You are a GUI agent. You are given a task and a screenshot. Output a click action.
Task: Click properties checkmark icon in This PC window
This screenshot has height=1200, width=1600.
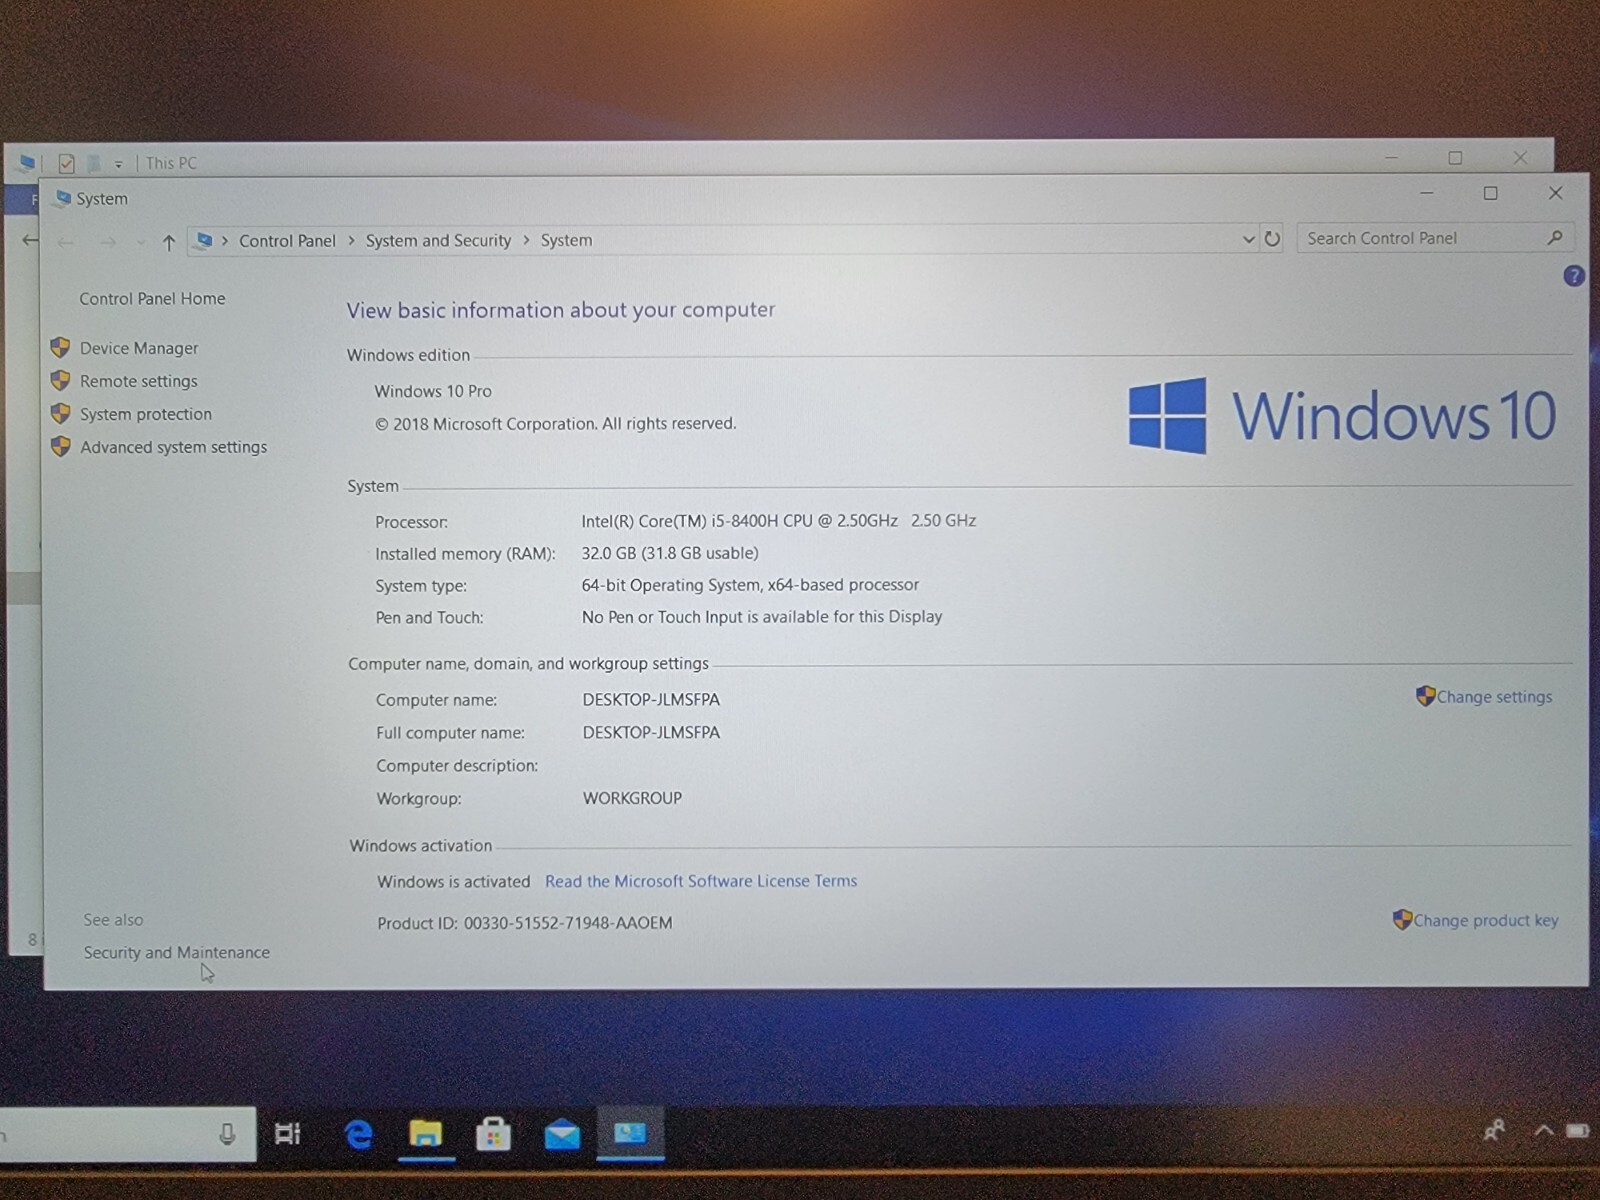[x=66, y=163]
